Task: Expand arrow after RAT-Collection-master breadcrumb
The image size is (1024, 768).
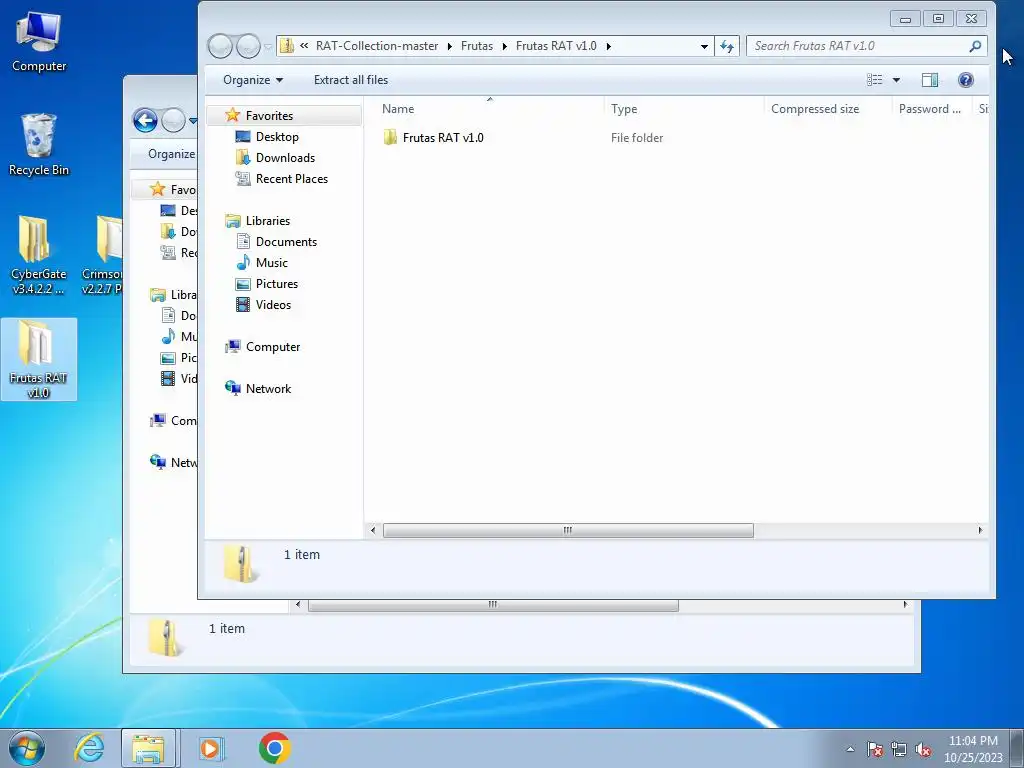Action: [449, 46]
